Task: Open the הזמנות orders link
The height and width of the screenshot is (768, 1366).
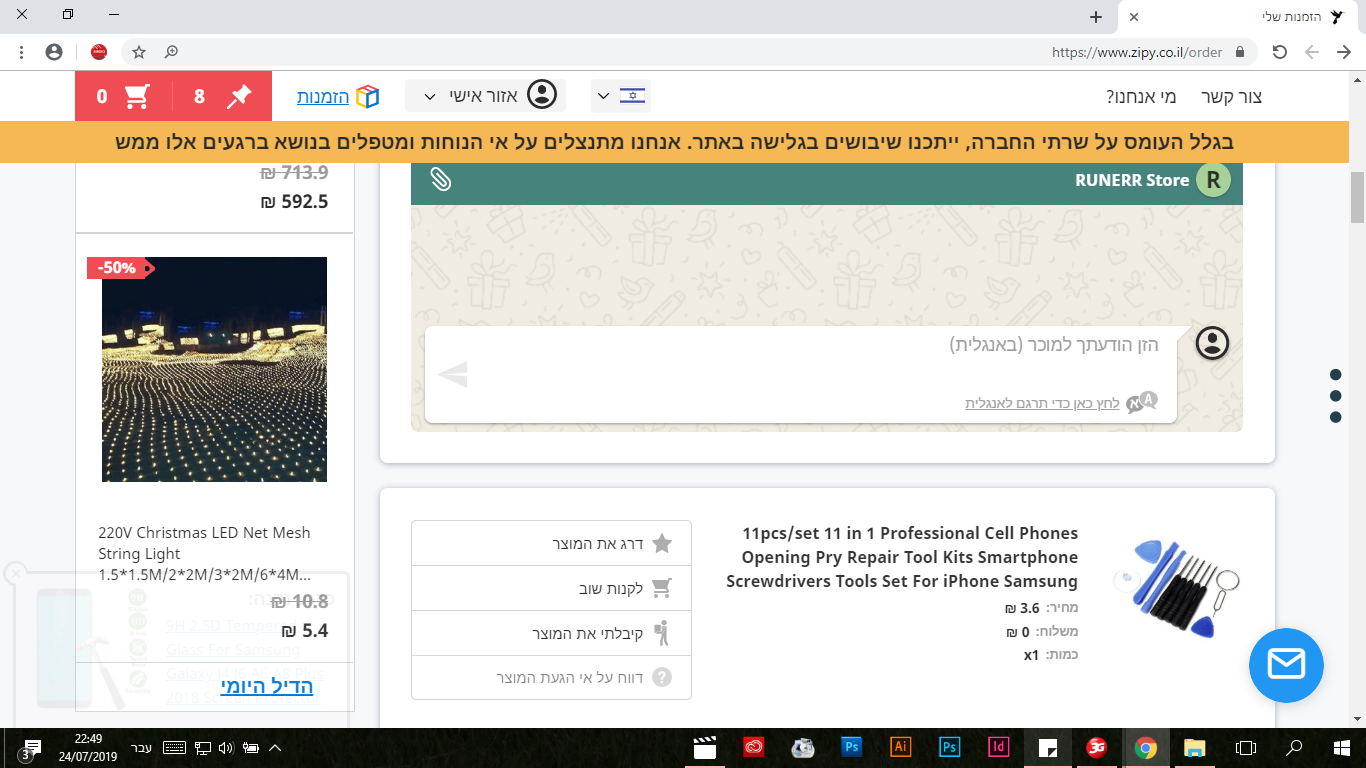Action: [x=339, y=97]
